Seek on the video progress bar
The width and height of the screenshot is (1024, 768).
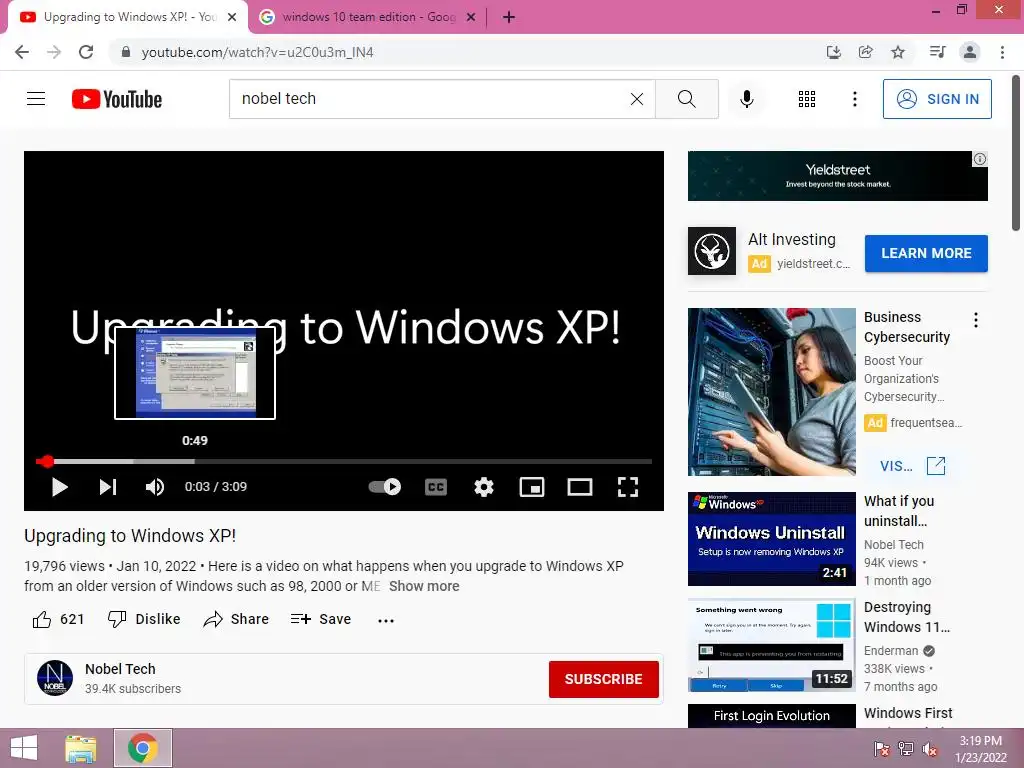344,461
